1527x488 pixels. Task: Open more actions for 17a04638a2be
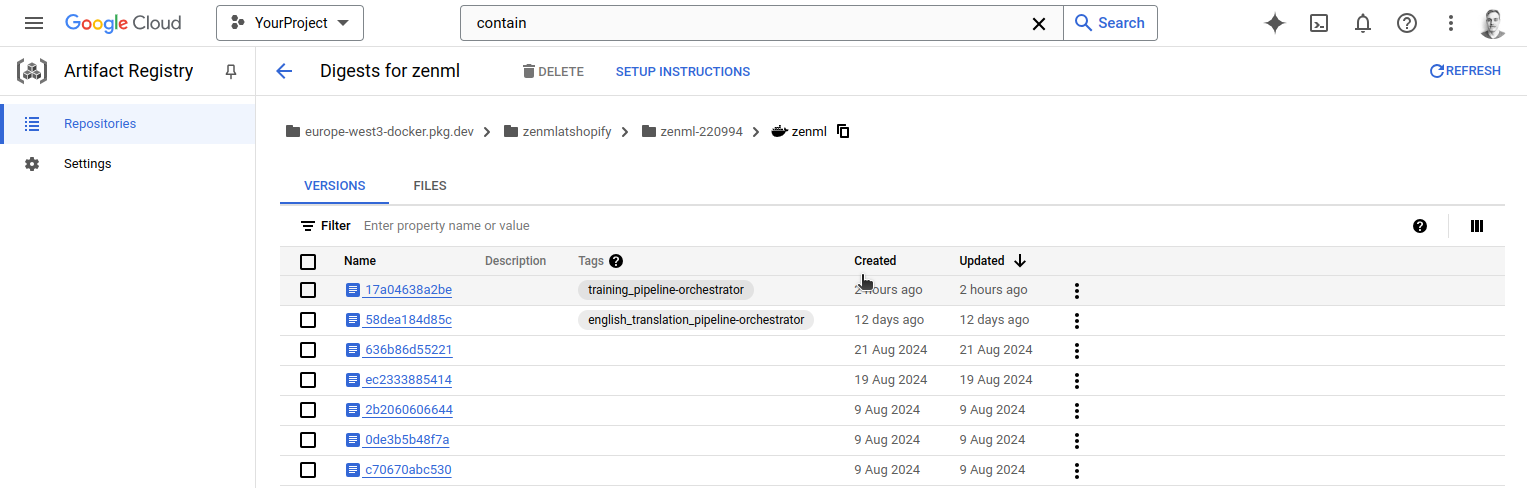(1077, 291)
